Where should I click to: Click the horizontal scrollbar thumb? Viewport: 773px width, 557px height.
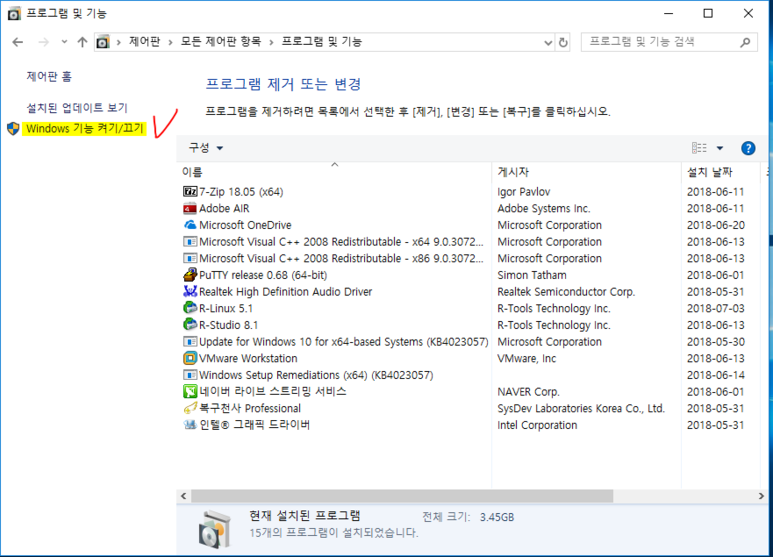(x=402, y=496)
